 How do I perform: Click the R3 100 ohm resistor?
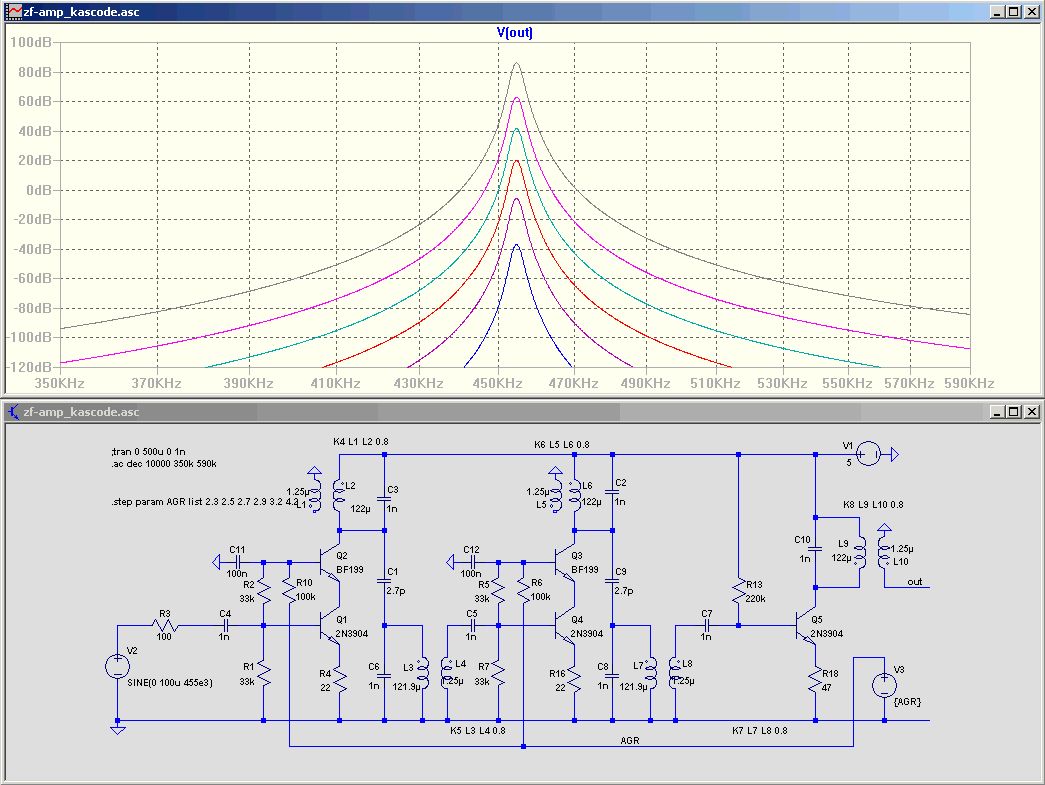(x=167, y=627)
